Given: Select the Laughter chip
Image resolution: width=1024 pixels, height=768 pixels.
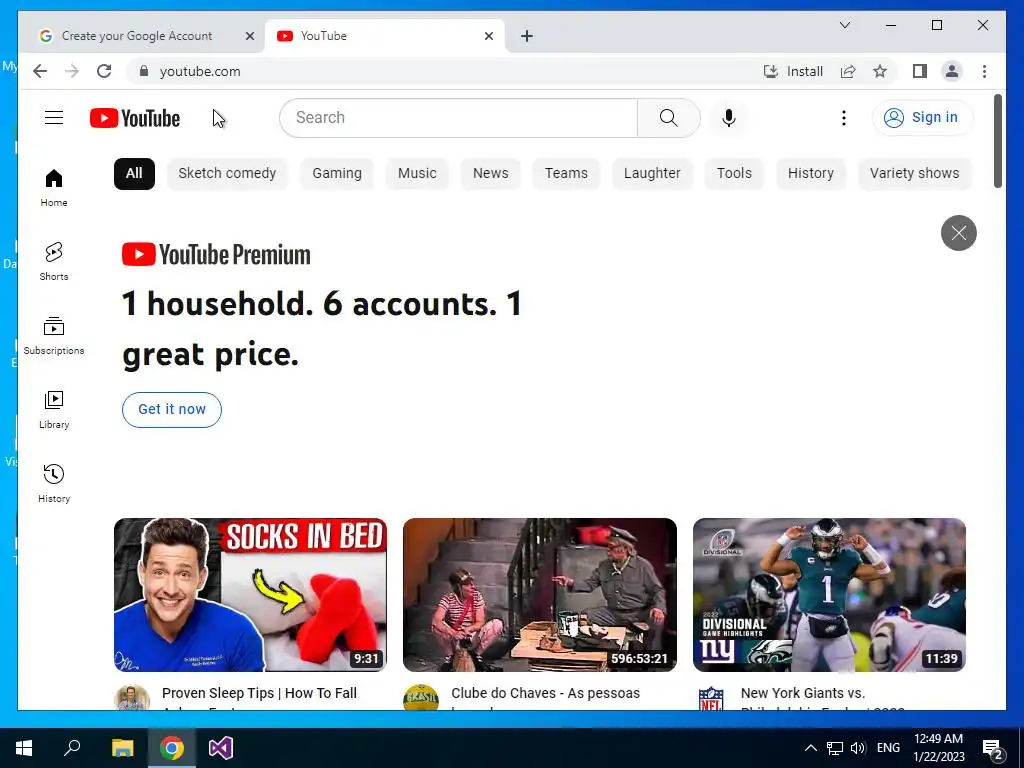Looking at the screenshot, I should (652, 173).
